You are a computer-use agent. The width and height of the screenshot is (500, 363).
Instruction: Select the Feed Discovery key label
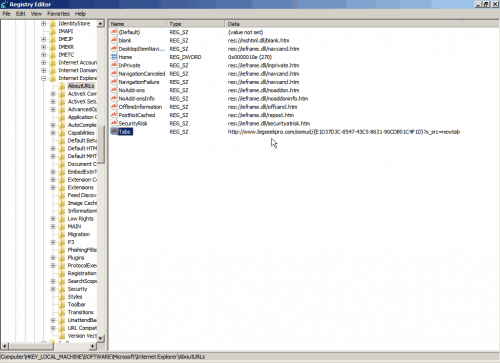[x=82, y=195]
